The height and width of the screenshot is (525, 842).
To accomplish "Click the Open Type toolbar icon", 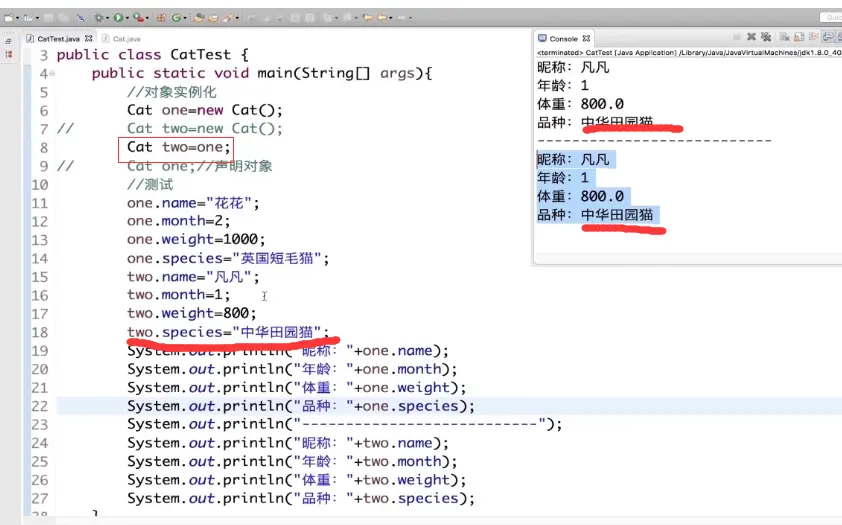I will pos(199,18).
